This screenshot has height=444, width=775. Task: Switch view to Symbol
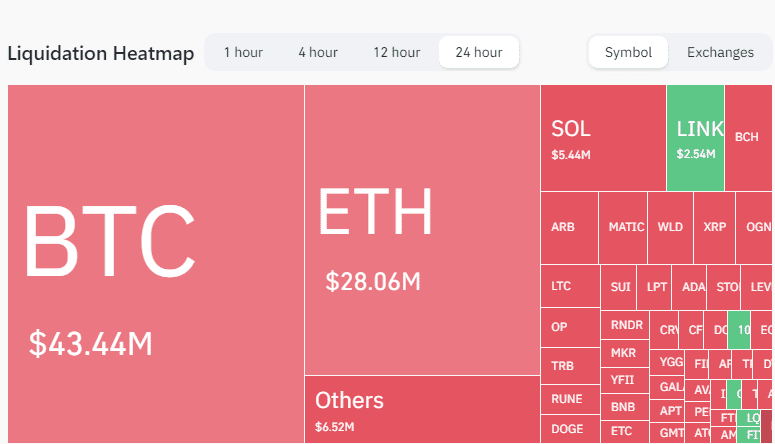[x=628, y=52]
